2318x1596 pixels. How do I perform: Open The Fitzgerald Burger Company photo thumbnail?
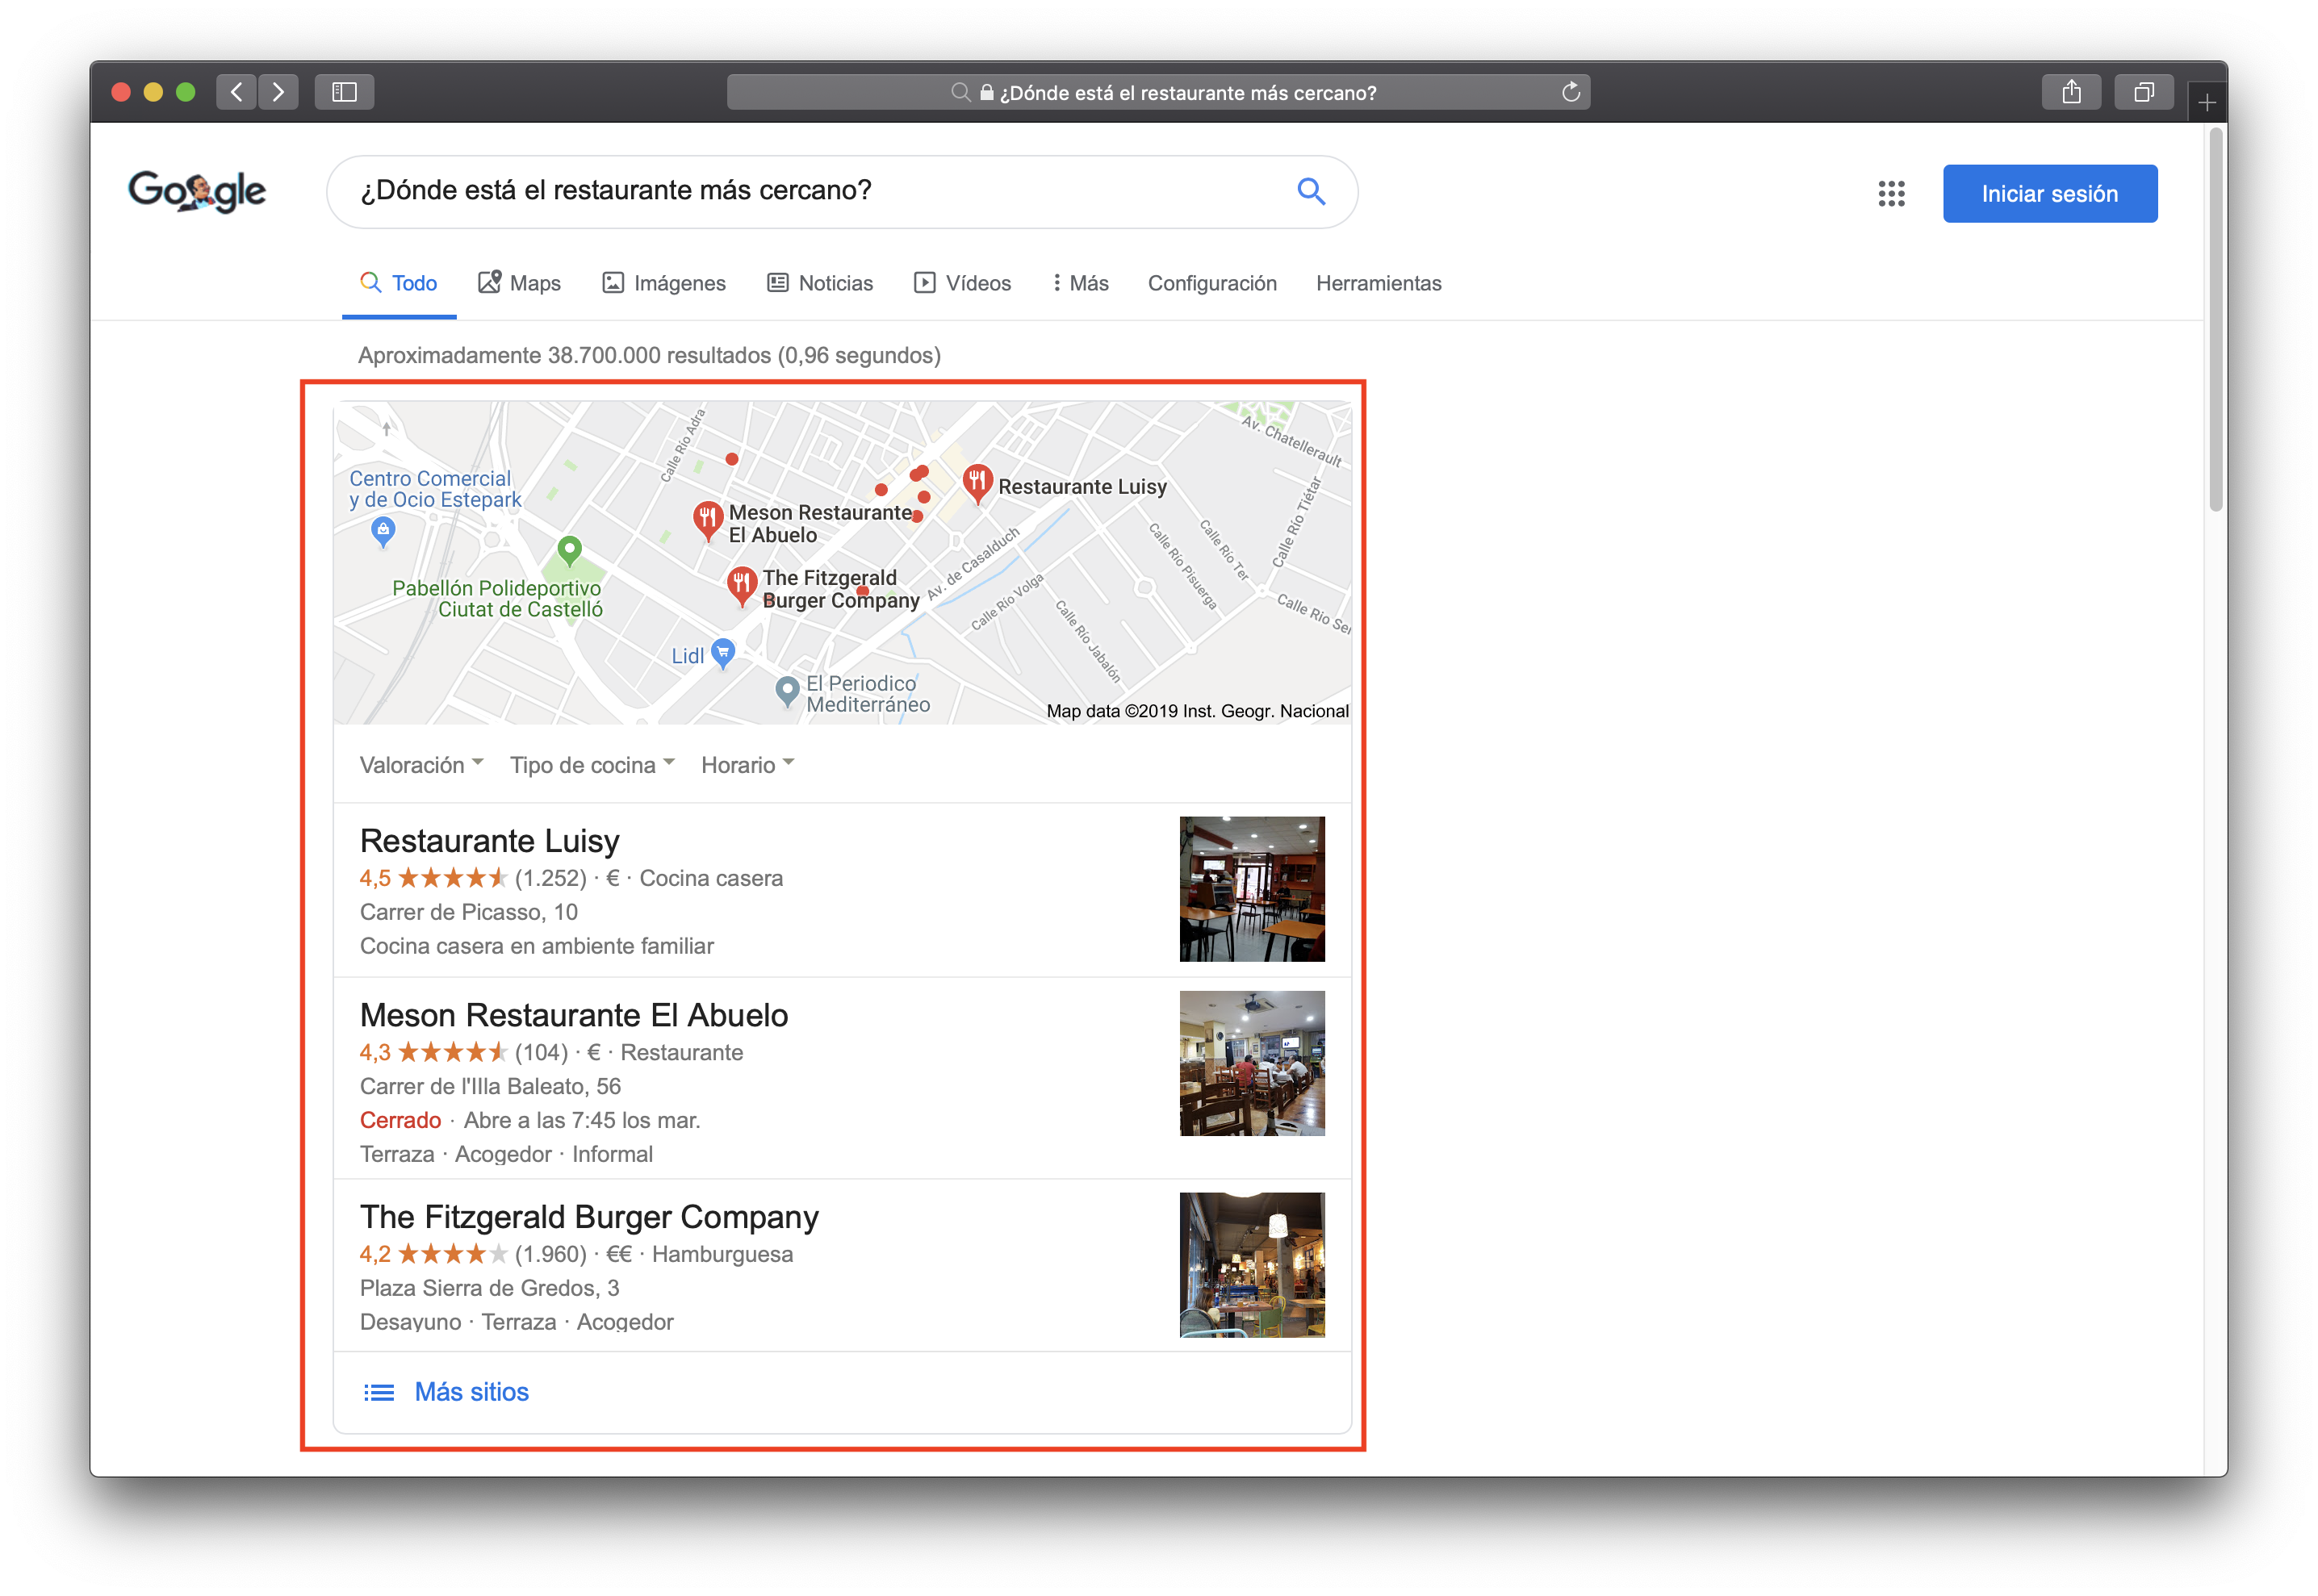coord(1252,1265)
